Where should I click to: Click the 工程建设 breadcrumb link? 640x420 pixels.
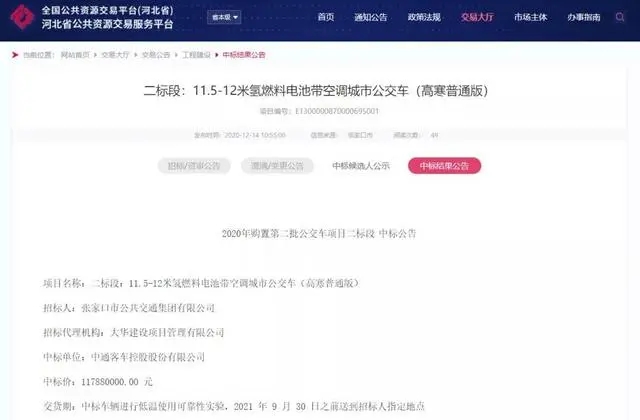click(x=196, y=55)
